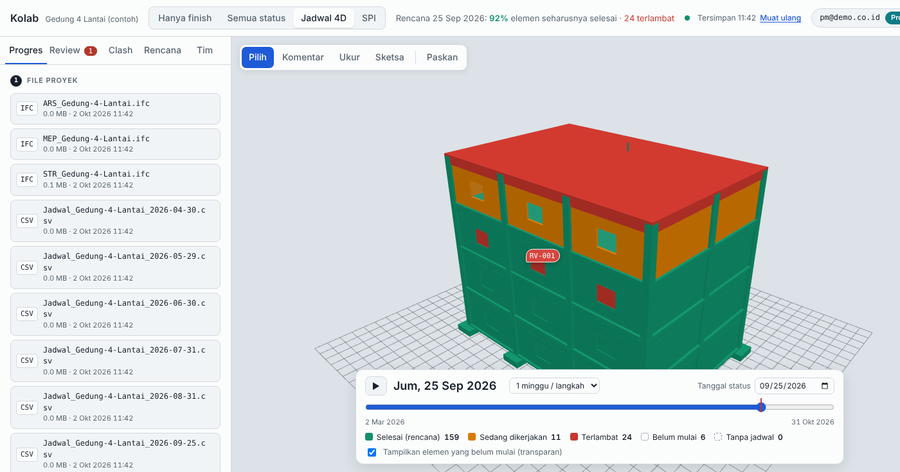This screenshot has width=900, height=472.
Task: Click the CSV badge of Jadwal 2026-07-31 file
Action: click(27, 361)
